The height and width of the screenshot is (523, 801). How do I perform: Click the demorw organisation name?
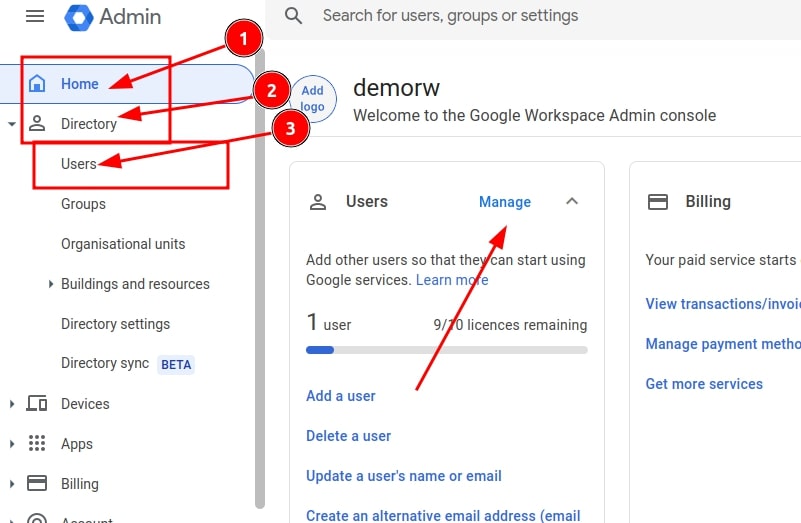[x=396, y=88]
